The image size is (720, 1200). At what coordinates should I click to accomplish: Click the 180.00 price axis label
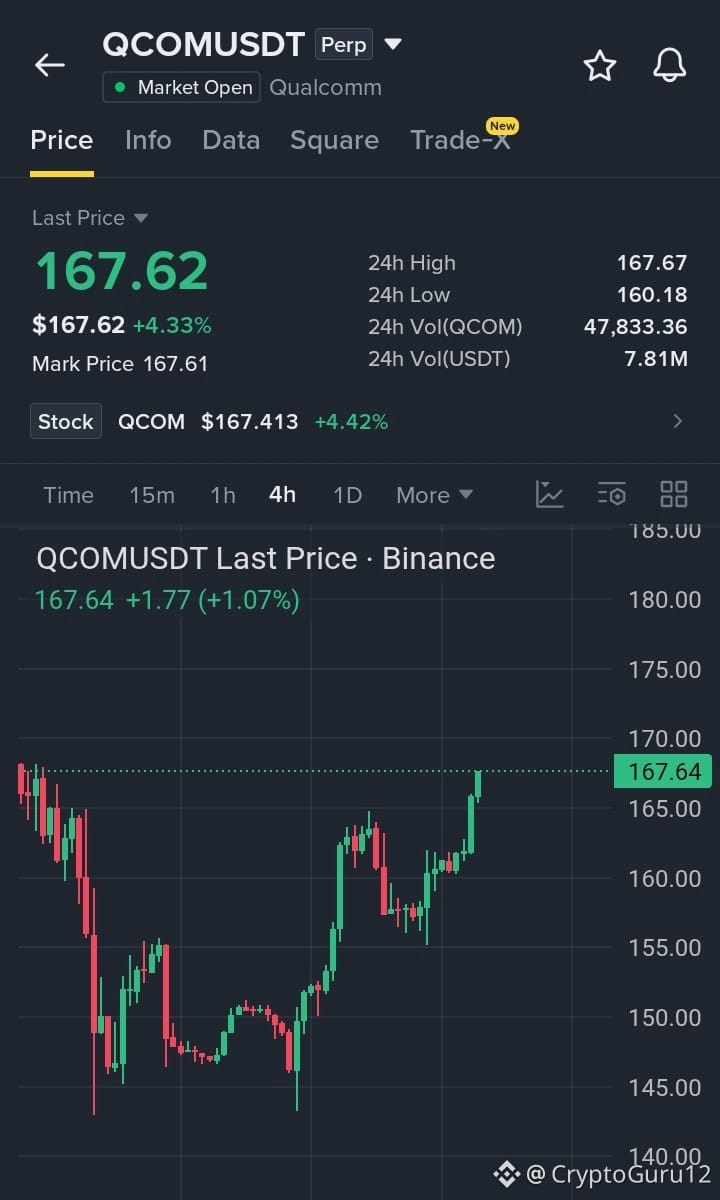pos(665,600)
